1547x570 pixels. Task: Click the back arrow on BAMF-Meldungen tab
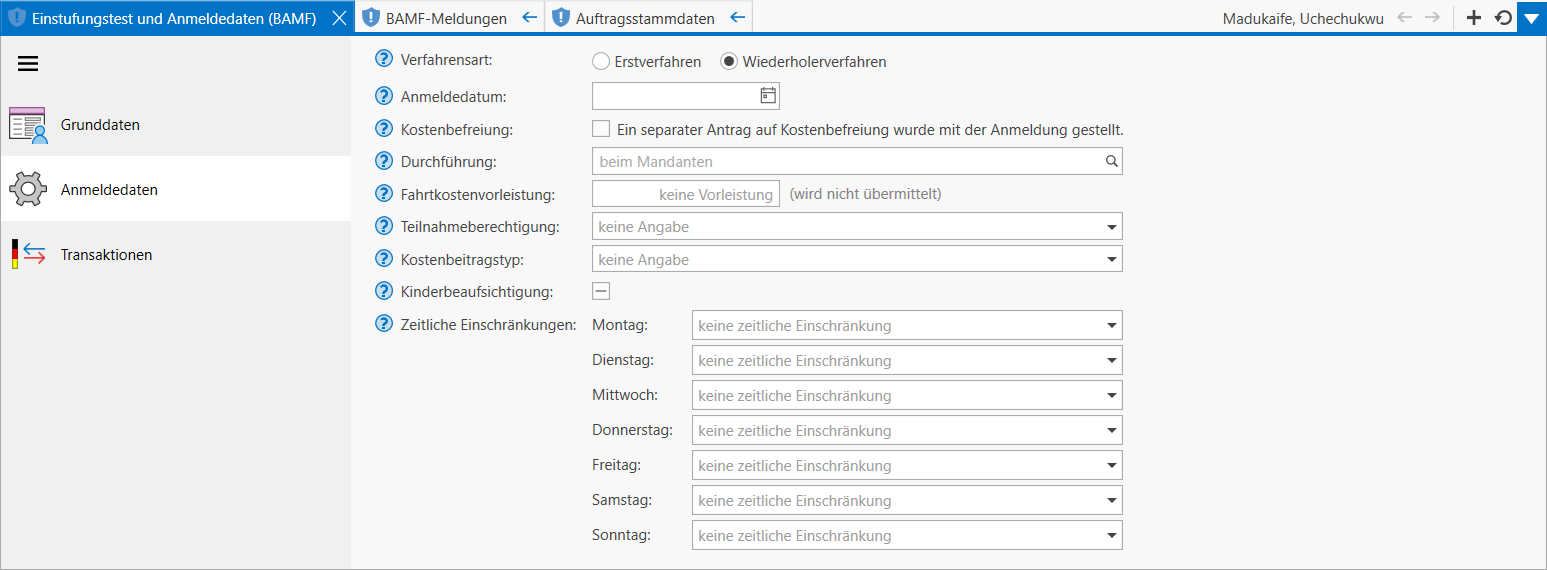coord(530,17)
